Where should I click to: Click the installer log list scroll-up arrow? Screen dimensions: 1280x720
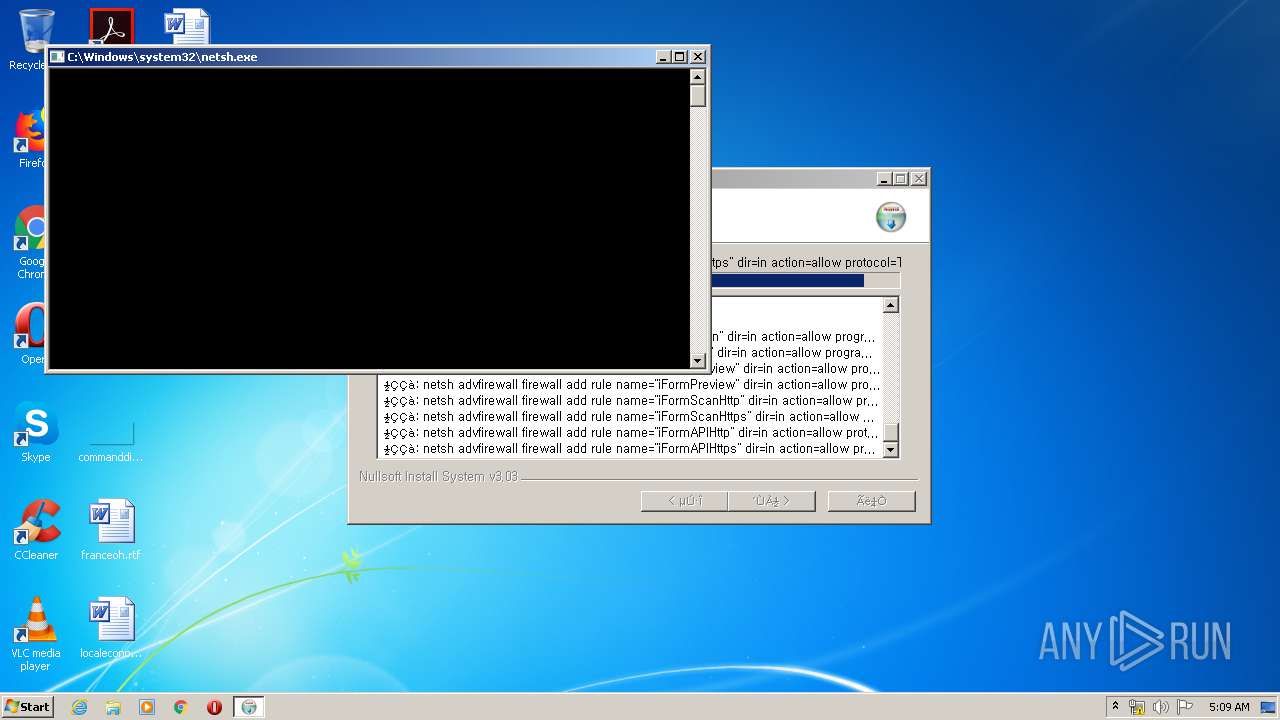pyautogui.click(x=890, y=305)
